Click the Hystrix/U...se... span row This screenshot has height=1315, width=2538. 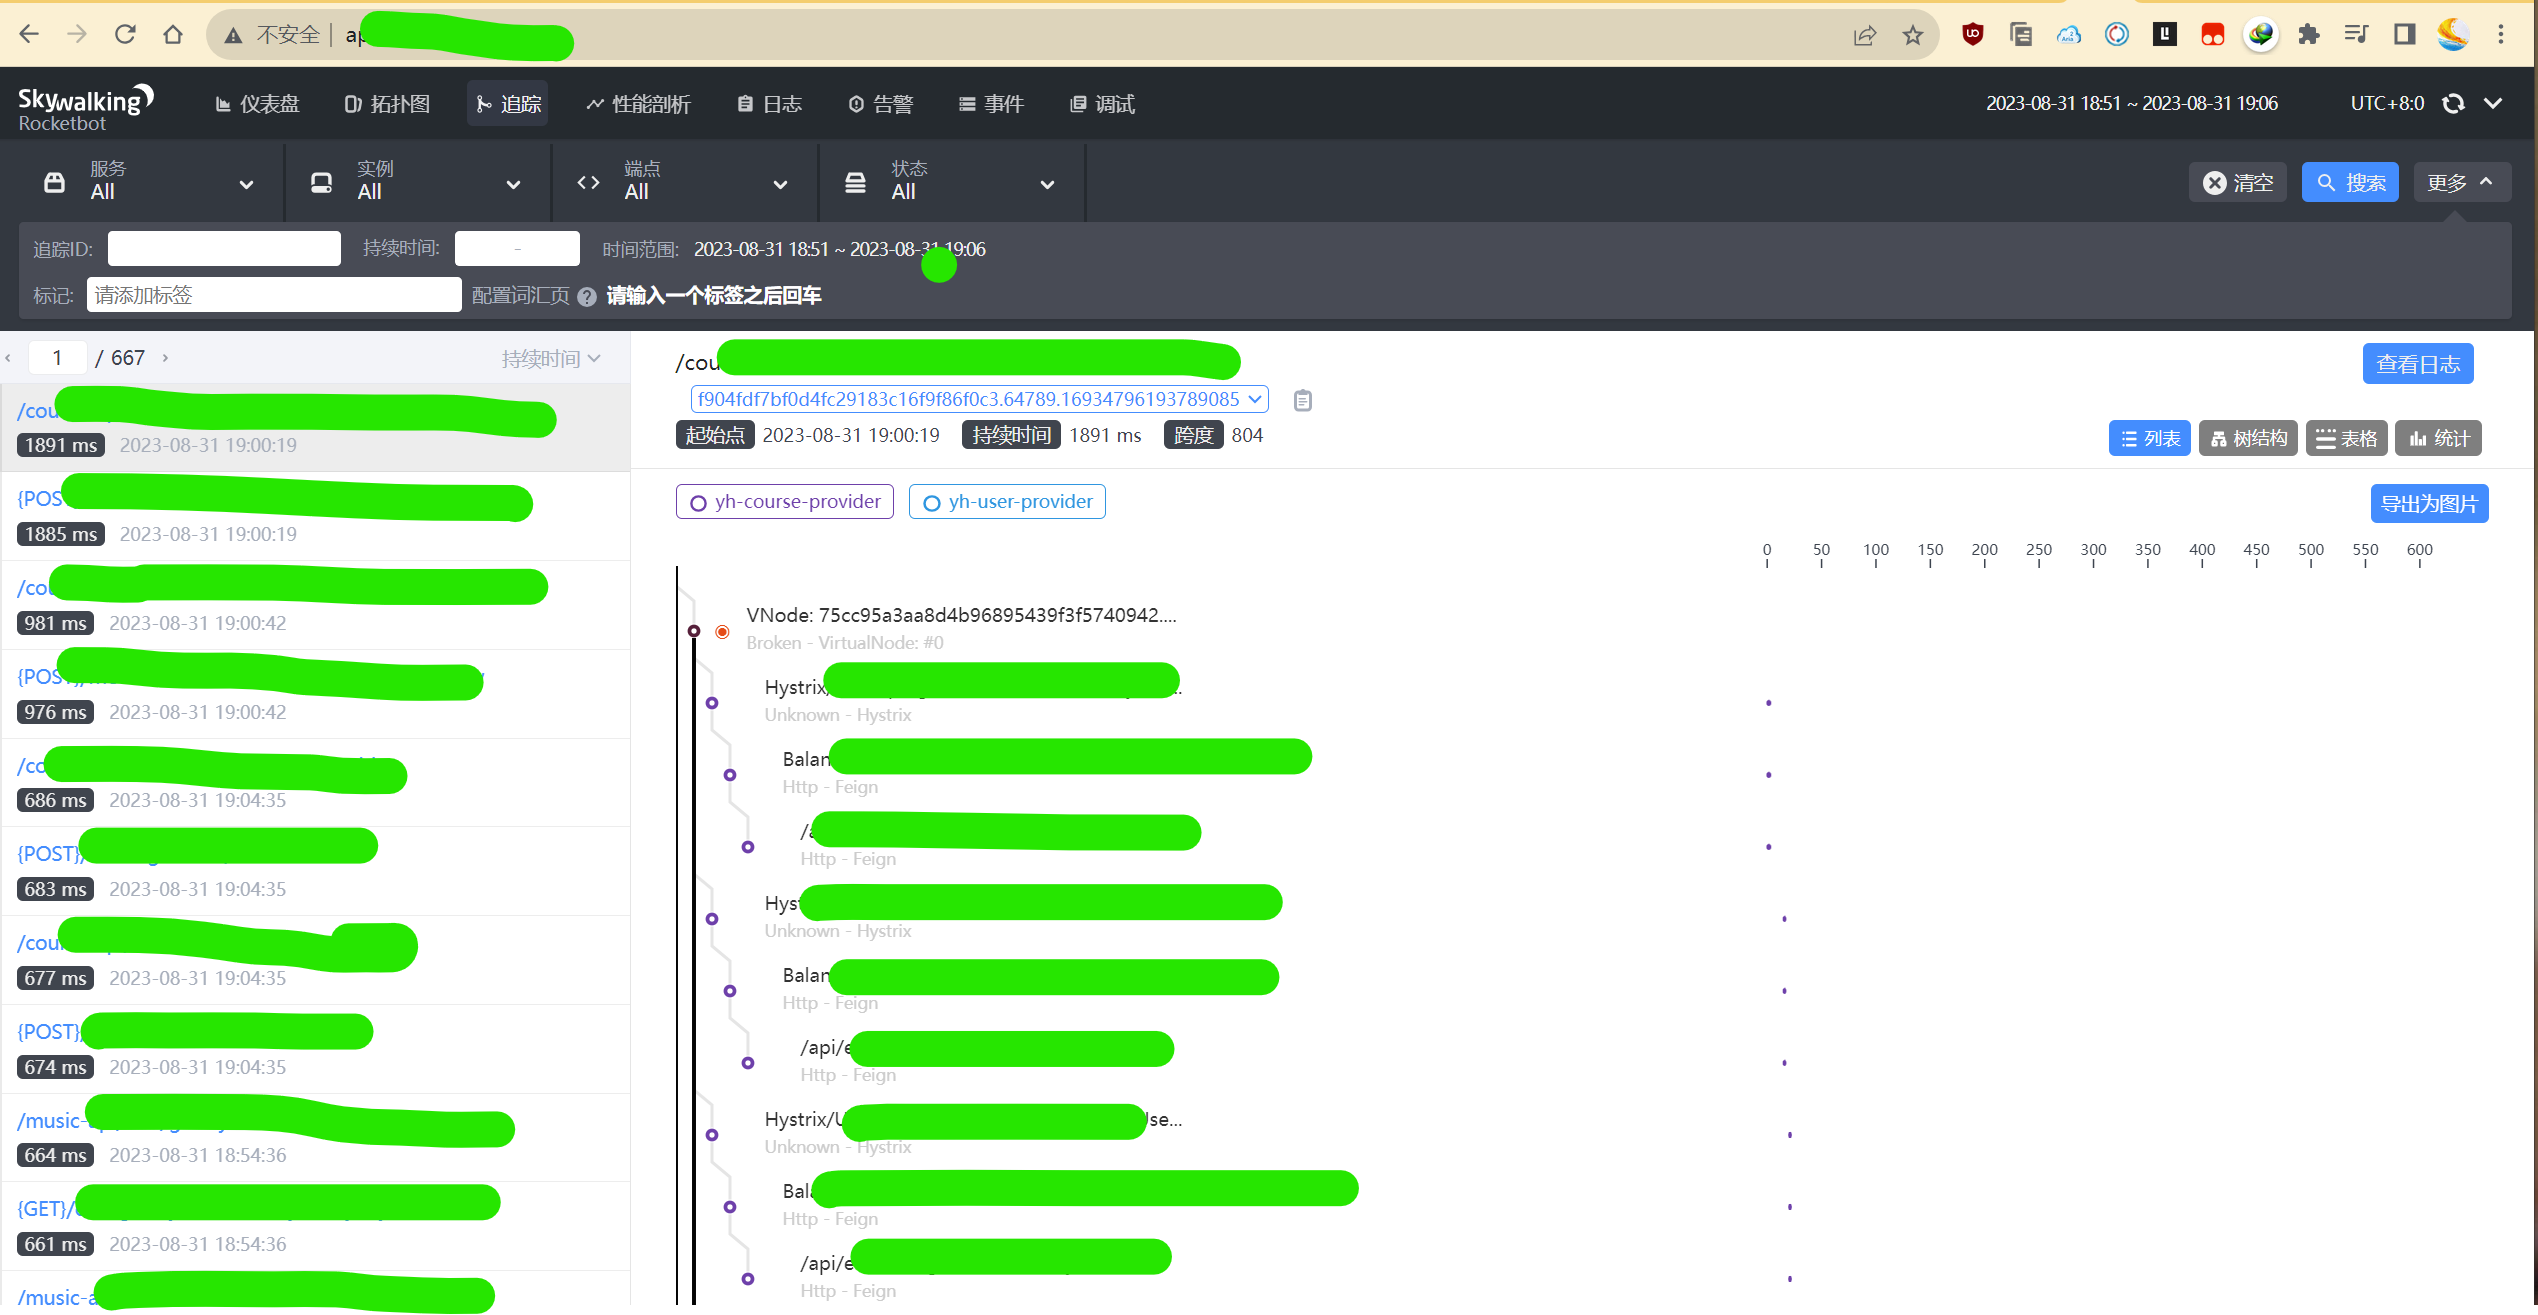[973, 1132]
